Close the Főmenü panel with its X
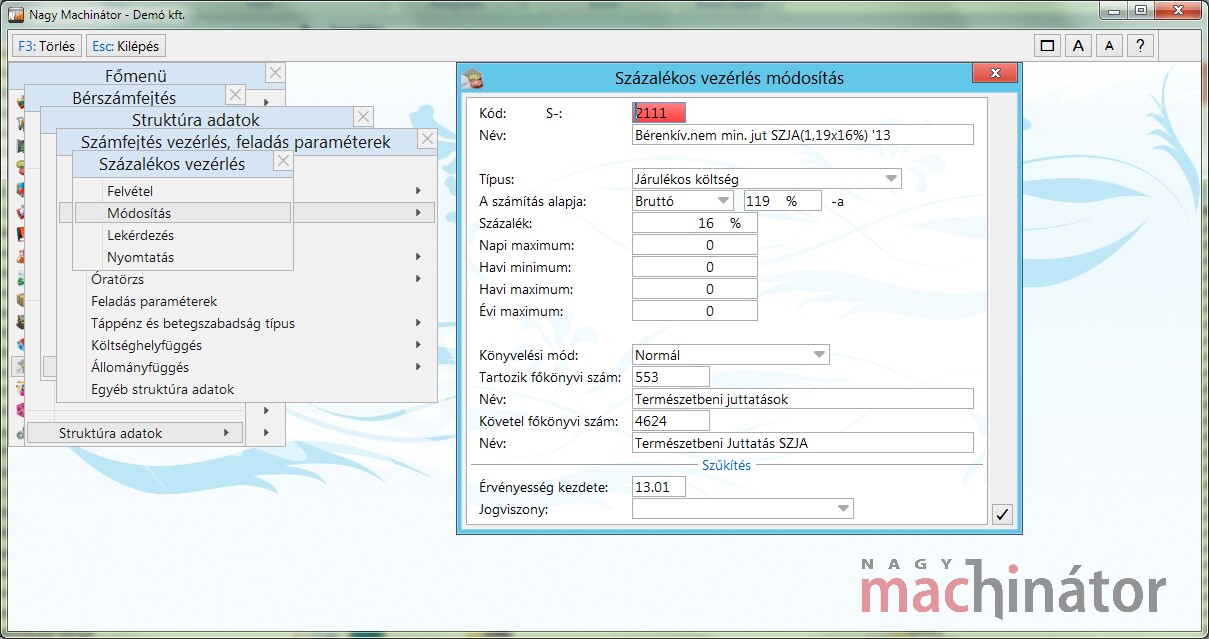The image size is (1209, 639). [x=276, y=73]
